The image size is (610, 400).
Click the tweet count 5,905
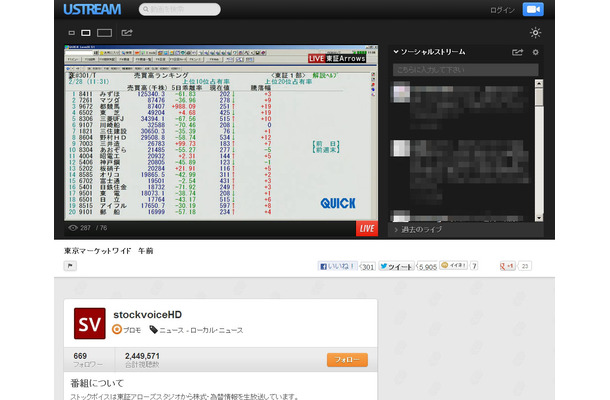(x=428, y=267)
